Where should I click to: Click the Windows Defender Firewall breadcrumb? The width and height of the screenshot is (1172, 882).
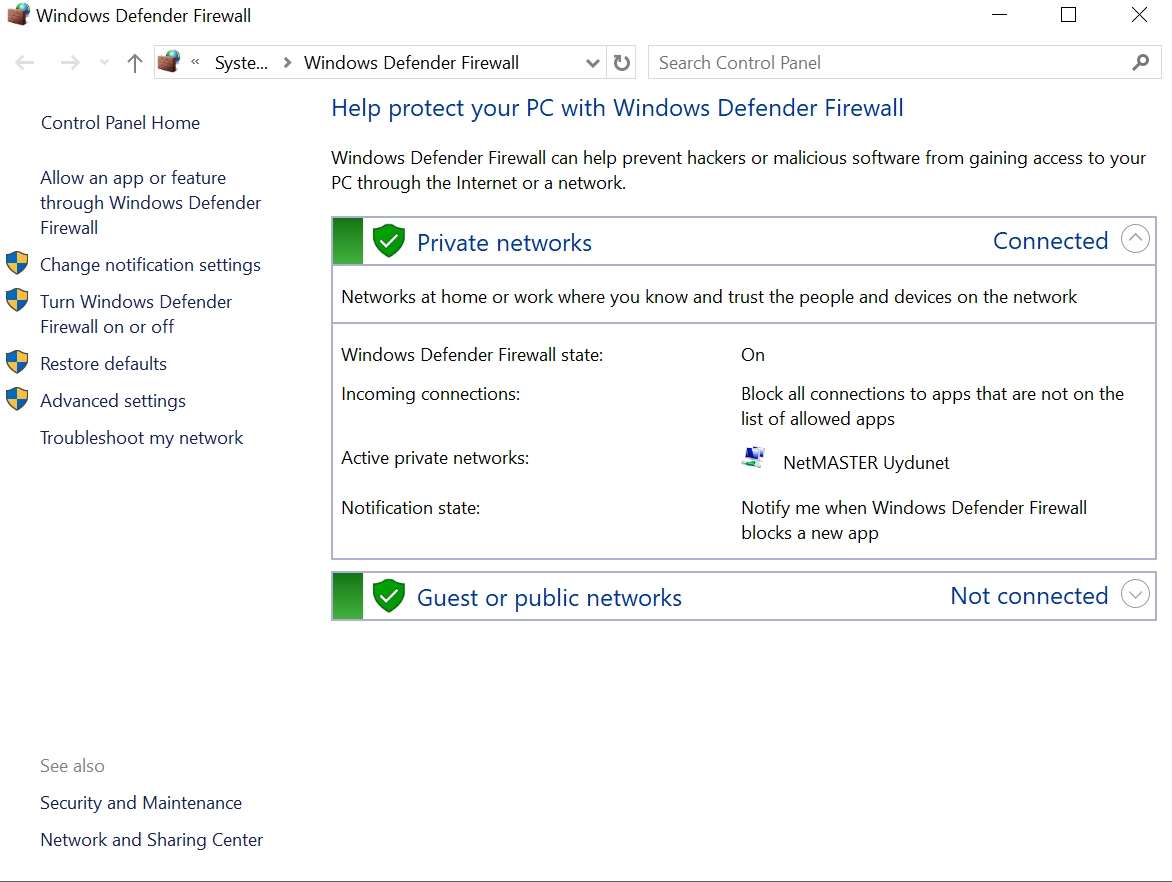point(411,63)
